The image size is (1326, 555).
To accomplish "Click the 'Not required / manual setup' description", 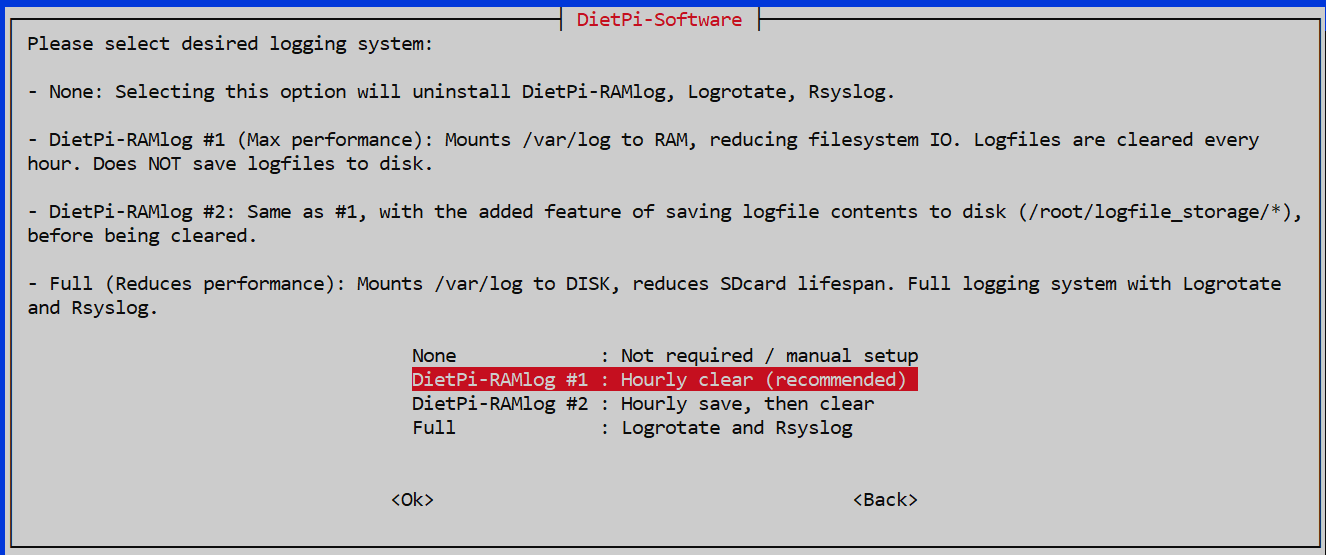I will (x=769, y=356).
